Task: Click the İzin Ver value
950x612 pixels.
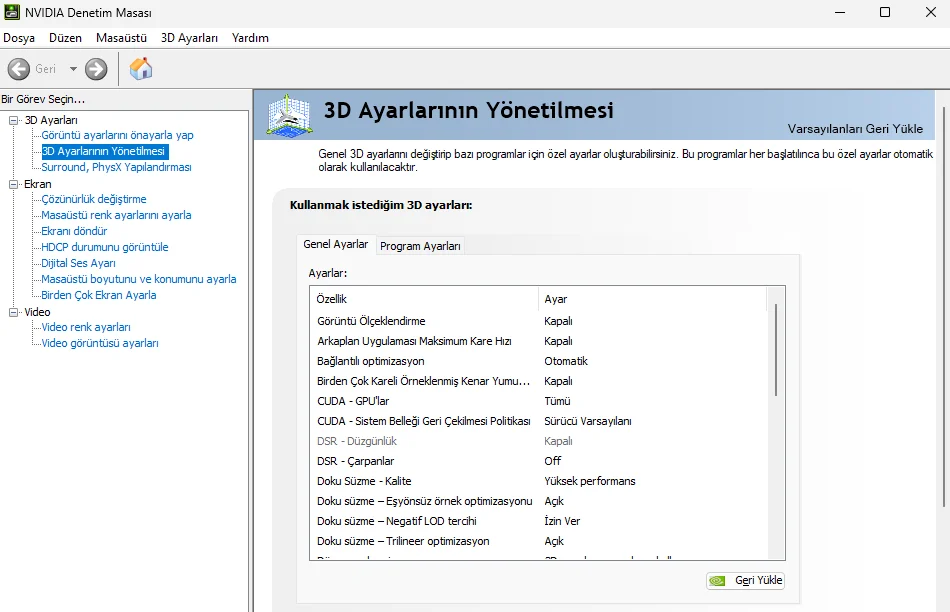Action: click(x=562, y=521)
